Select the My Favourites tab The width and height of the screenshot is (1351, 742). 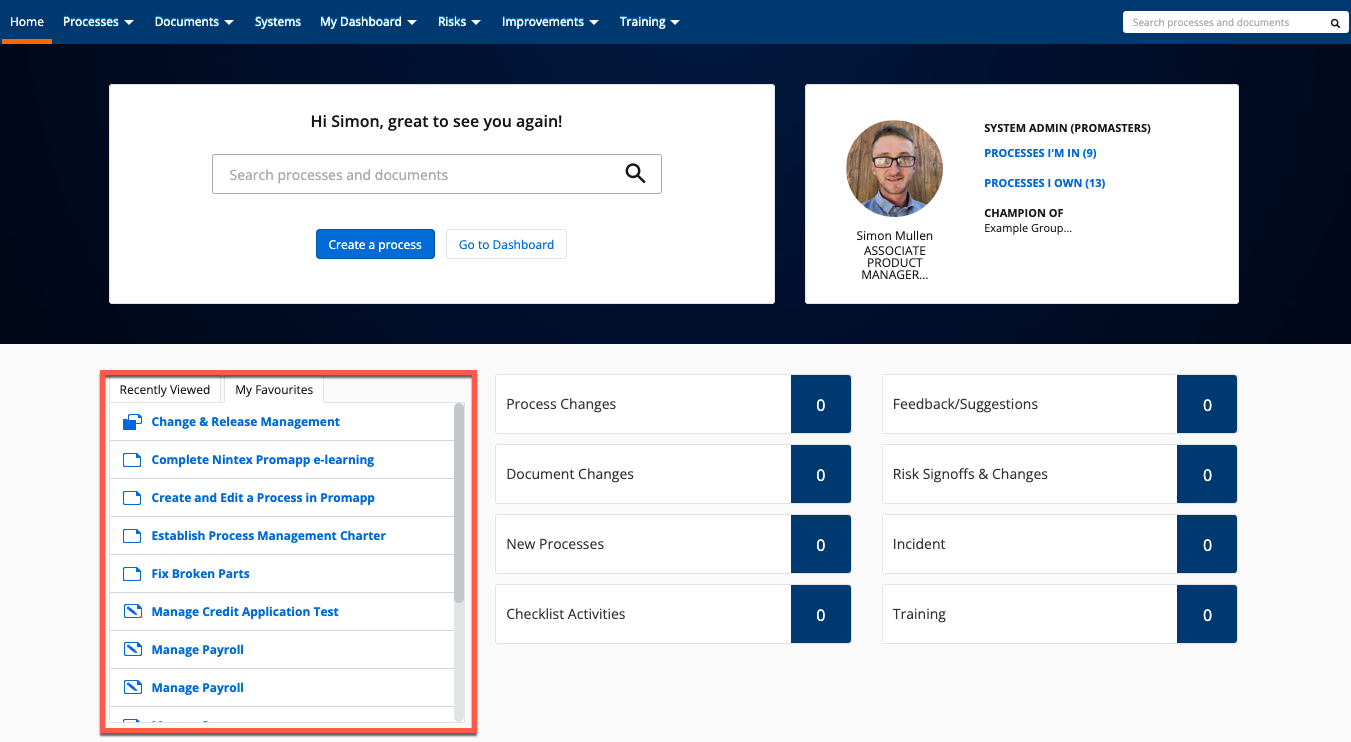[274, 390]
